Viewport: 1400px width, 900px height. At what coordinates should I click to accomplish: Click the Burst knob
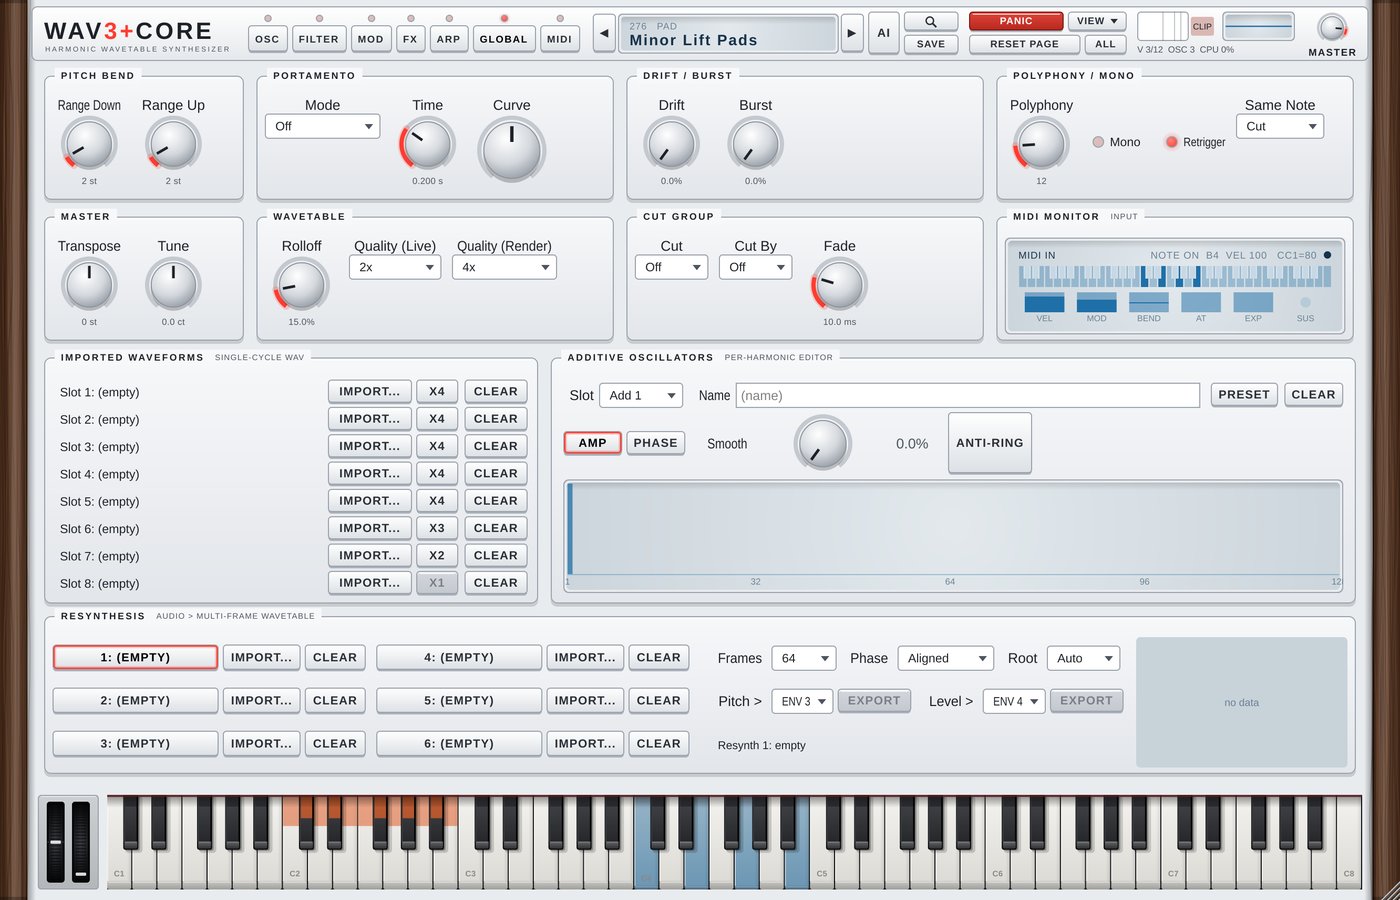[x=755, y=145]
